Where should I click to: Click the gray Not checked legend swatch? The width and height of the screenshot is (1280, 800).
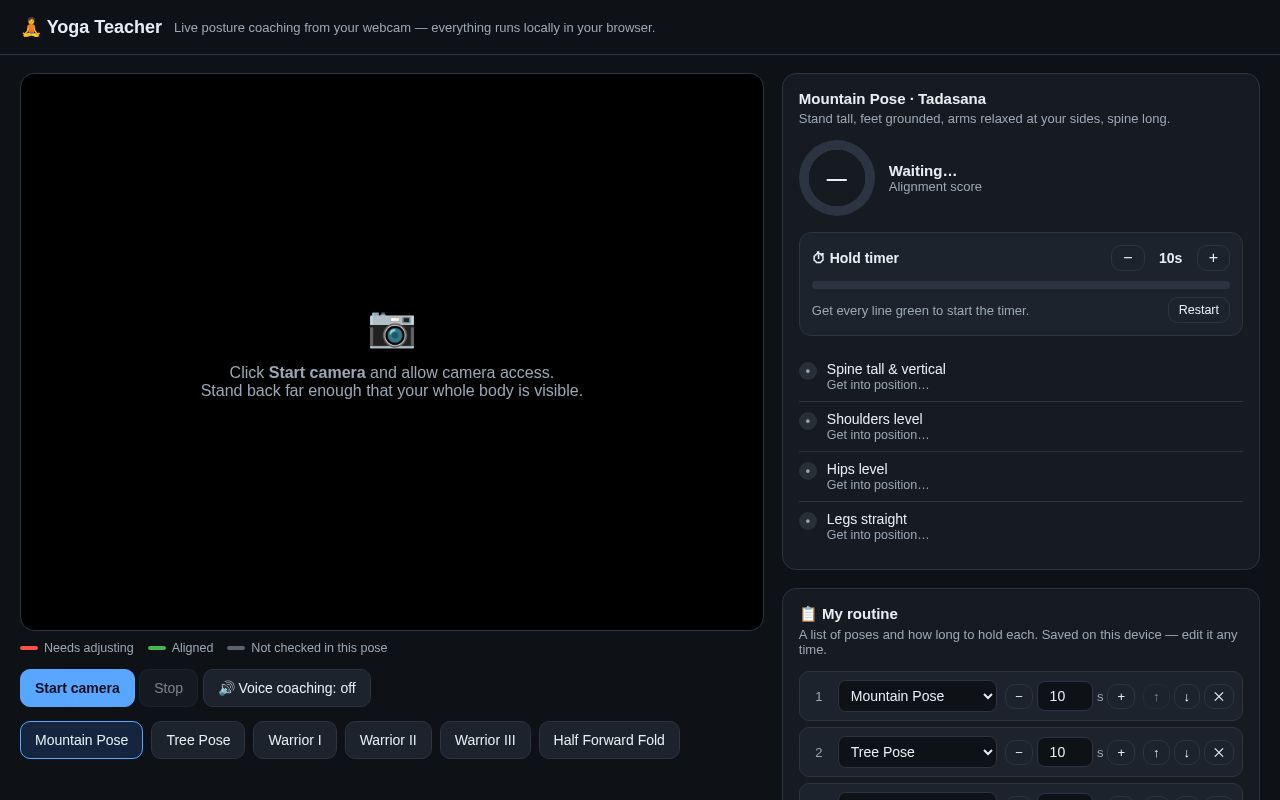pyautogui.click(x=236, y=648)
